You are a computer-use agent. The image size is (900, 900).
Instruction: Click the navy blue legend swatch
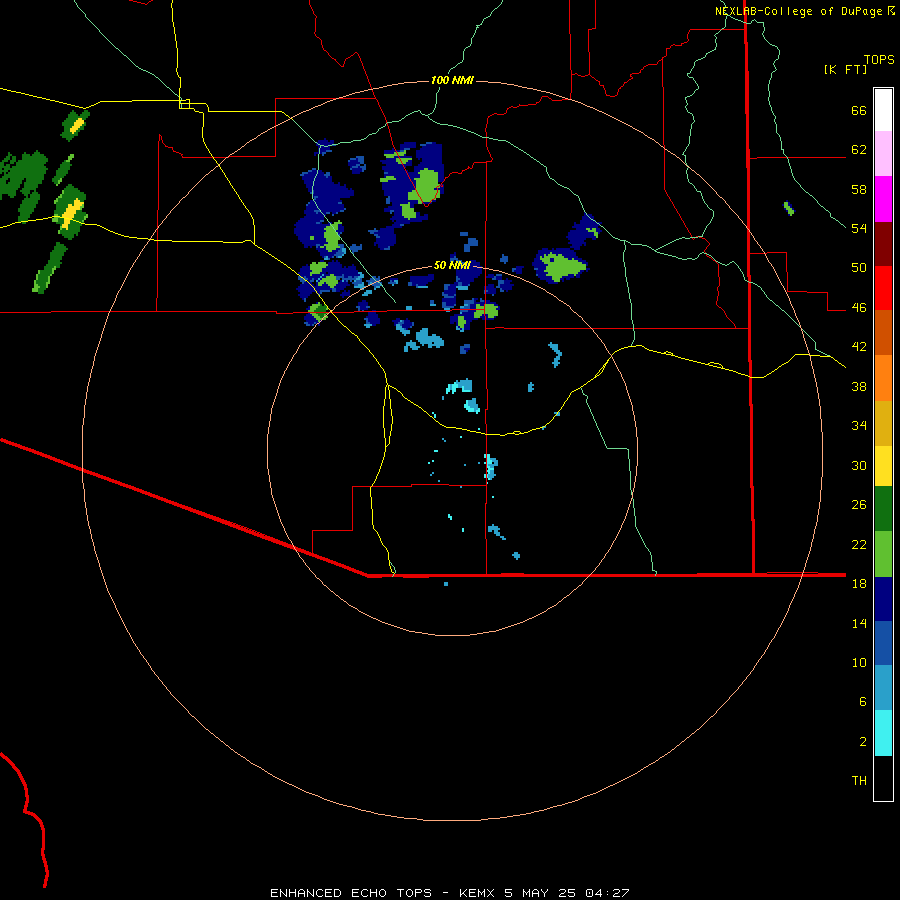click(x=883, y=599)
